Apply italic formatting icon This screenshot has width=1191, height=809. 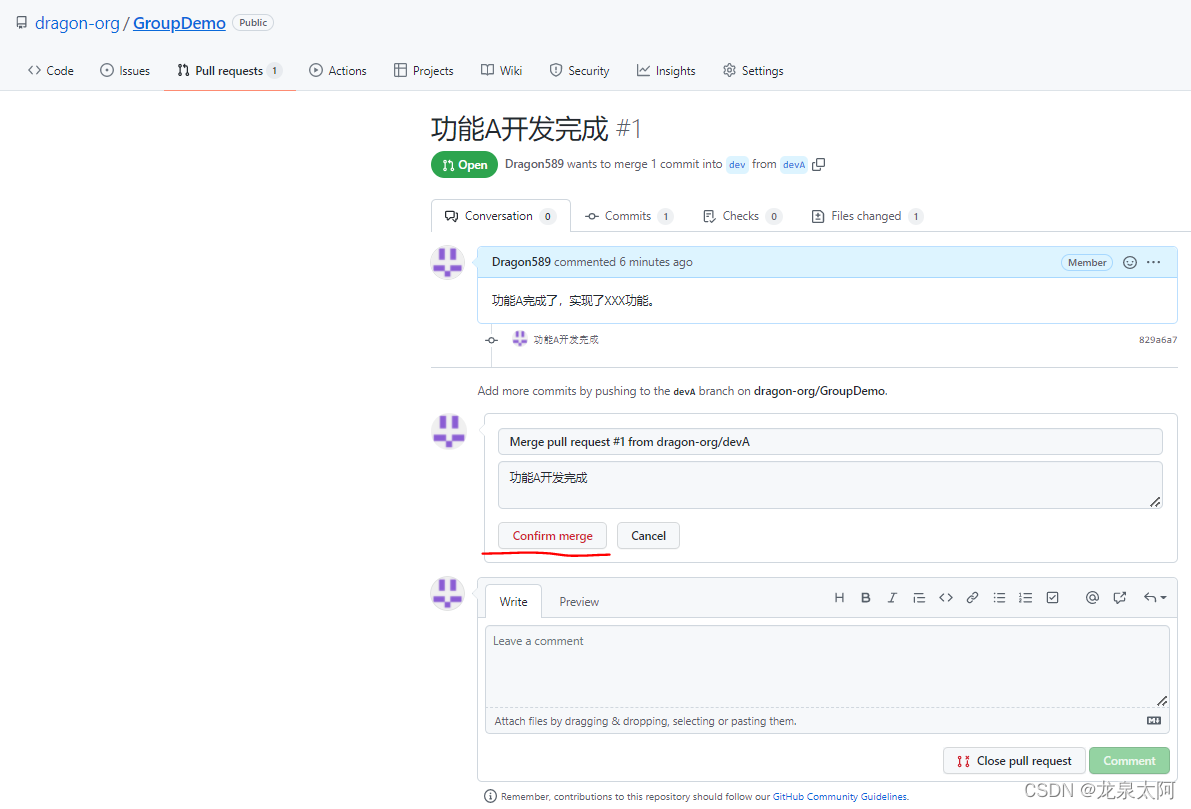[892, 598]
